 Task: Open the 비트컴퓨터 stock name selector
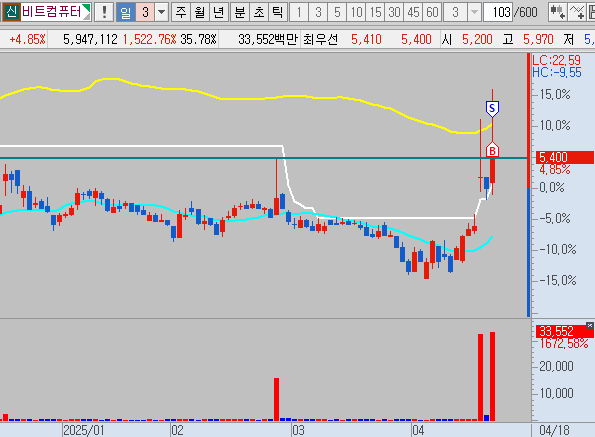click(55, 12)
